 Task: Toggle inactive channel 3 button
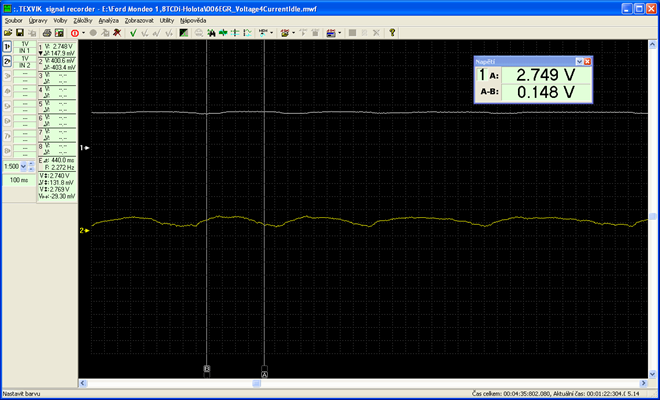pos(7,74)
